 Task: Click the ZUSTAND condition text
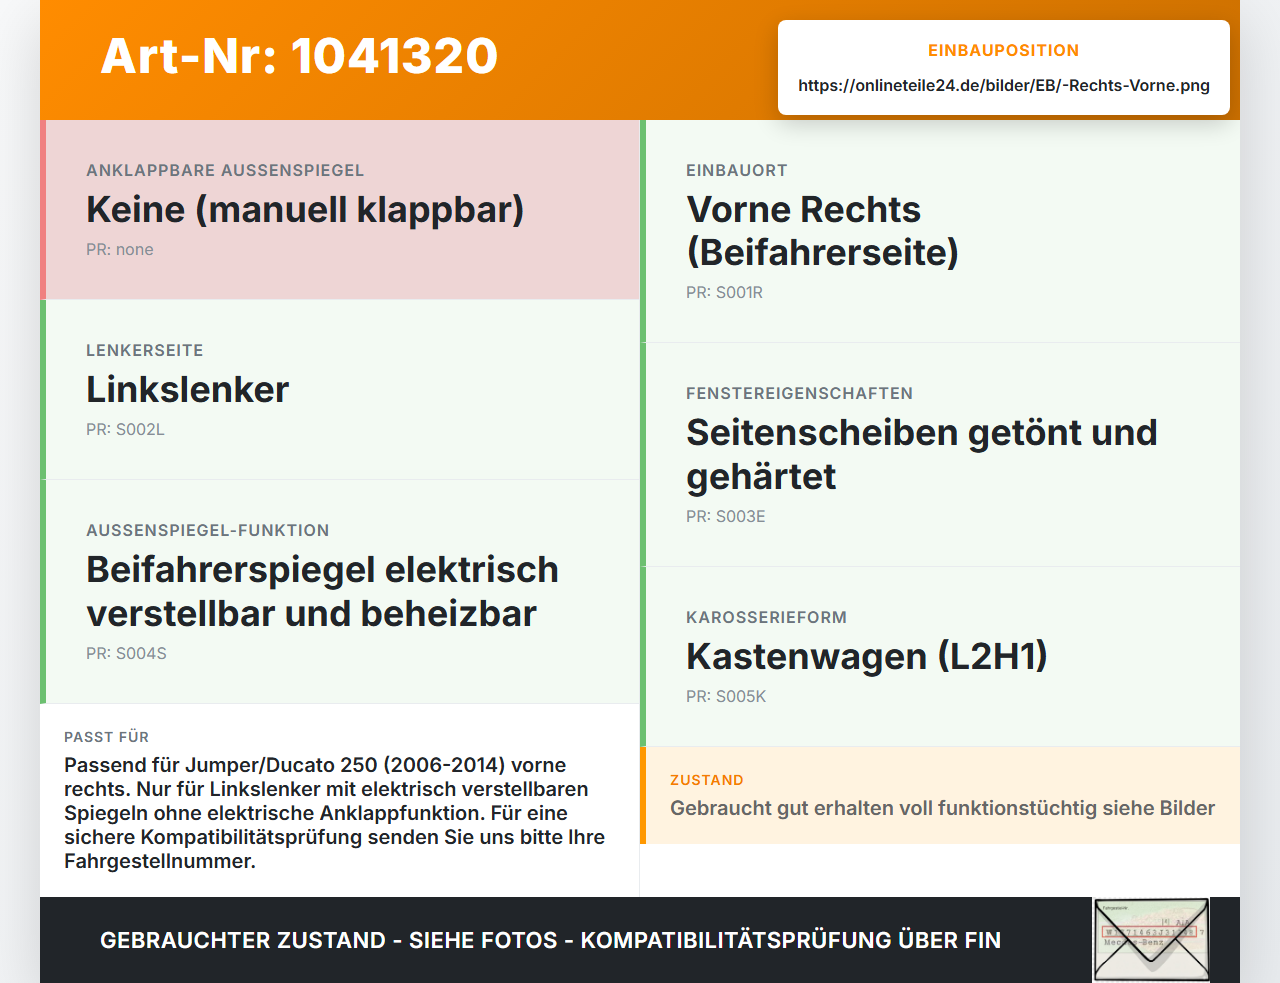point(942,808)
